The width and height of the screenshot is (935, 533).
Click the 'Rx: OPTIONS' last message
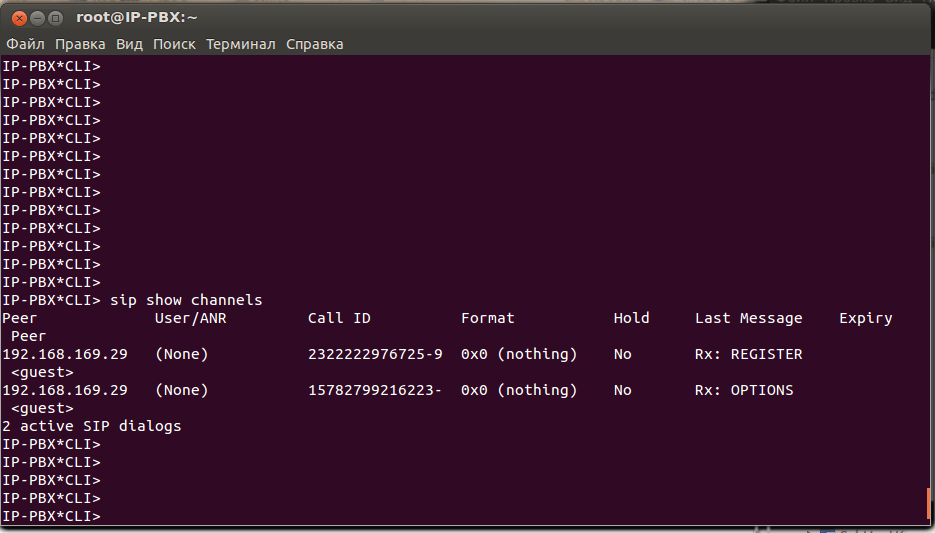(x=744, y=390)
